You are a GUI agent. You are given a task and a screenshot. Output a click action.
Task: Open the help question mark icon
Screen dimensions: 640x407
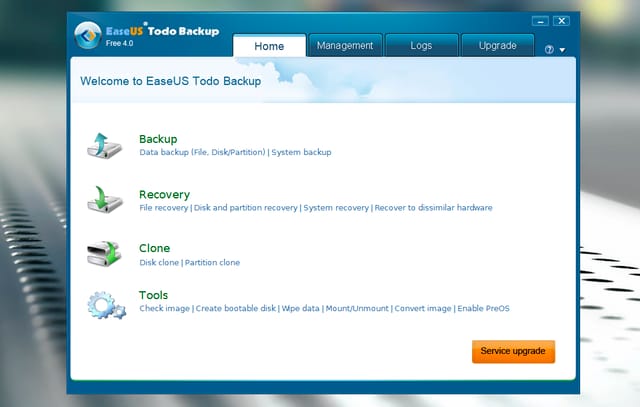(549, 50)
